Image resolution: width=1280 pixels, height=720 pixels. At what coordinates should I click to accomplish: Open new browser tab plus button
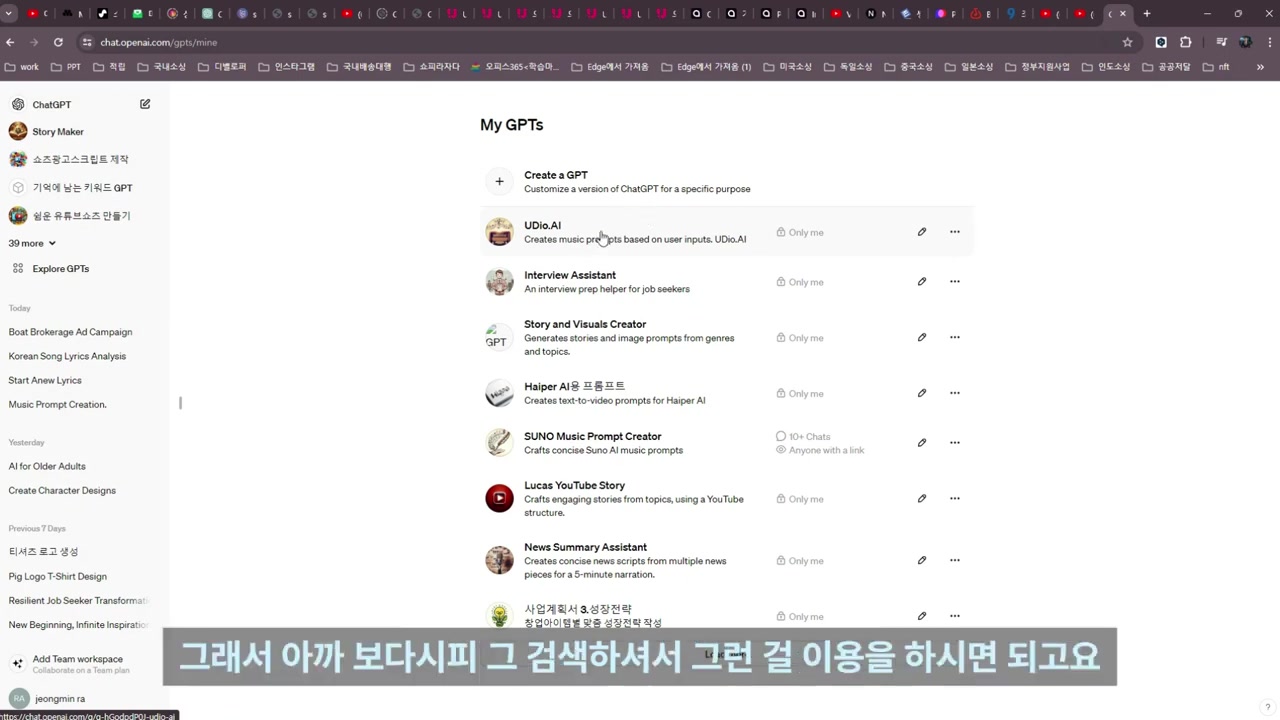tap(1146, 14)
